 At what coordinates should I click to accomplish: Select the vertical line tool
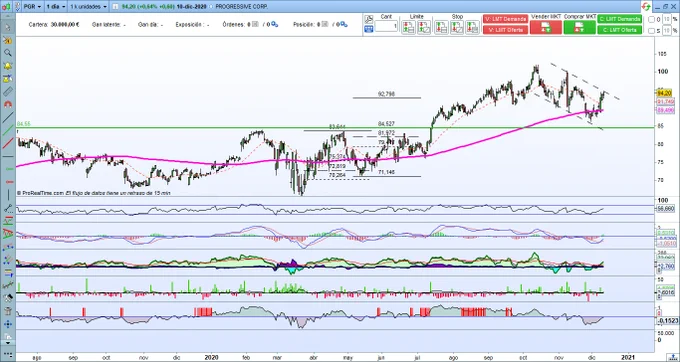(x=7, y=195)
